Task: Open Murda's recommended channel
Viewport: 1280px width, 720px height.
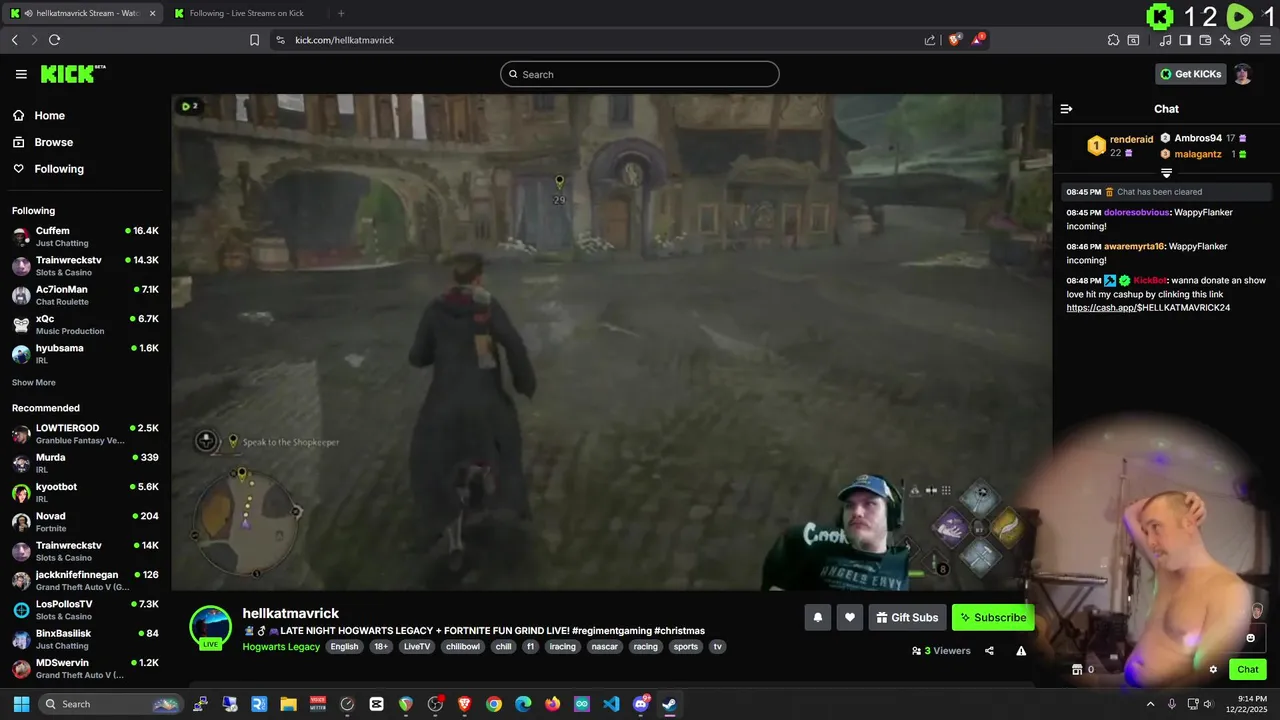Action: pyautogui.click(x=85, y=463)
